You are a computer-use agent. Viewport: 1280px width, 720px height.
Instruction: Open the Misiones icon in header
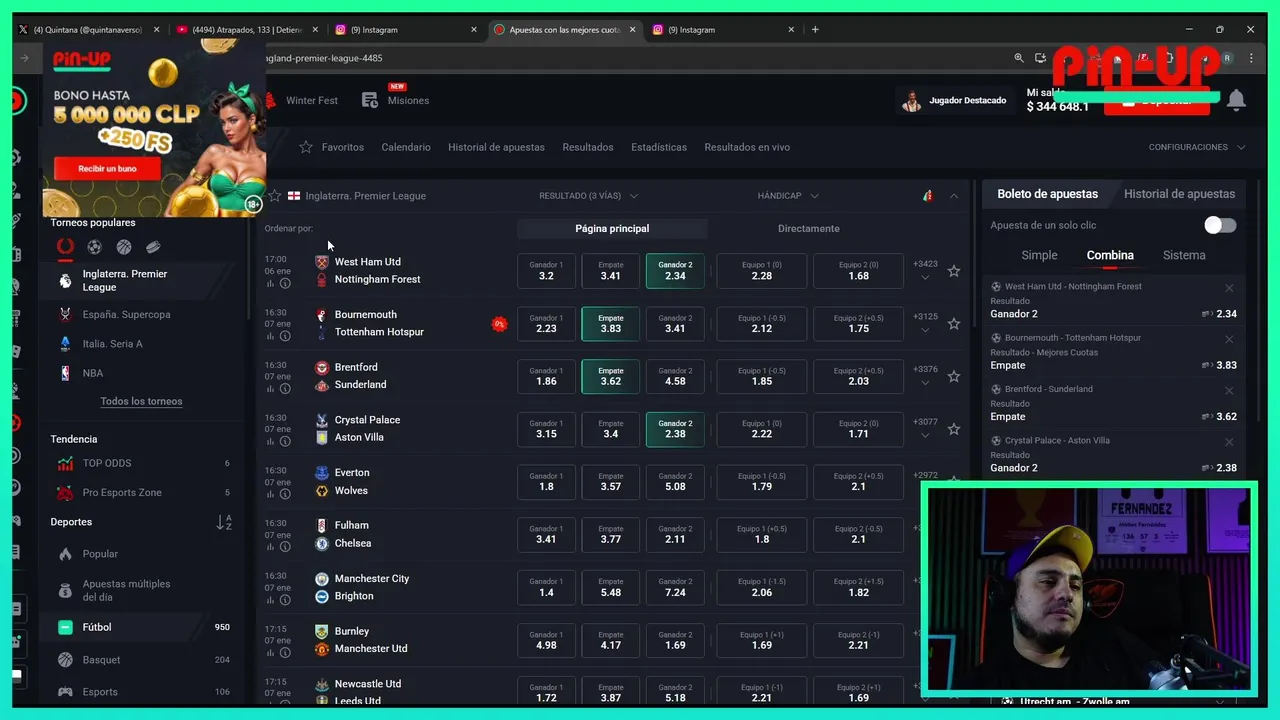pos(370,100)
